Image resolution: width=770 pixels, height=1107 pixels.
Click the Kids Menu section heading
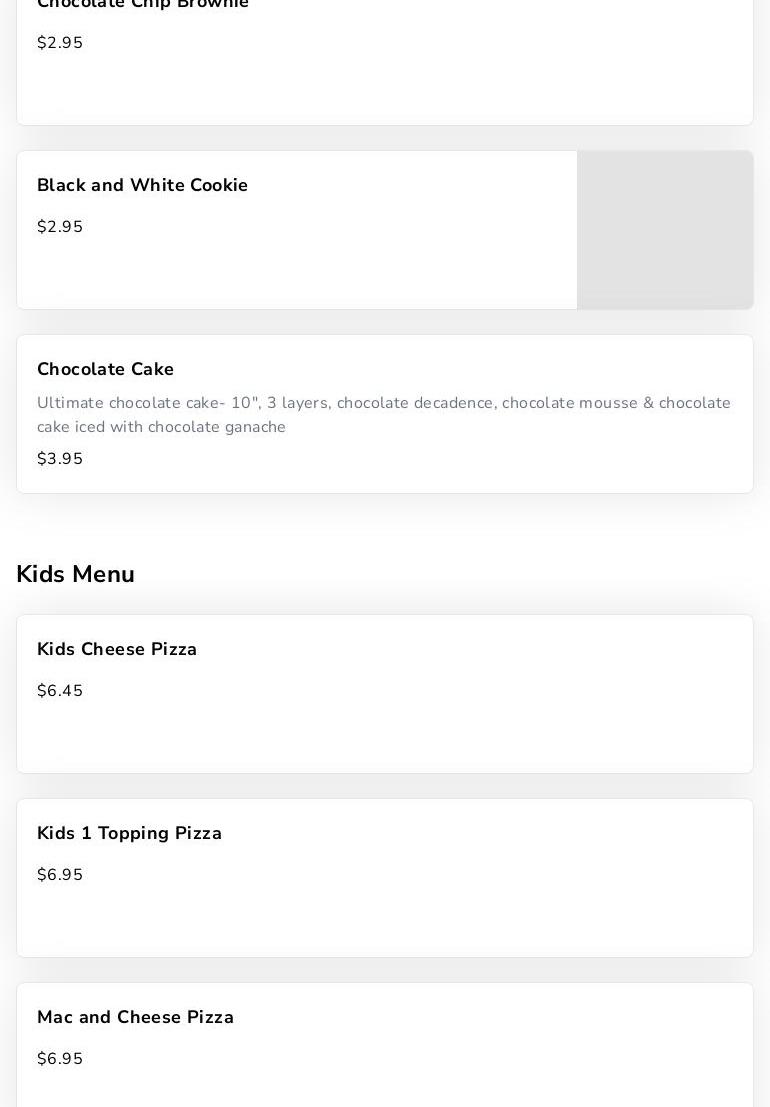75,575
